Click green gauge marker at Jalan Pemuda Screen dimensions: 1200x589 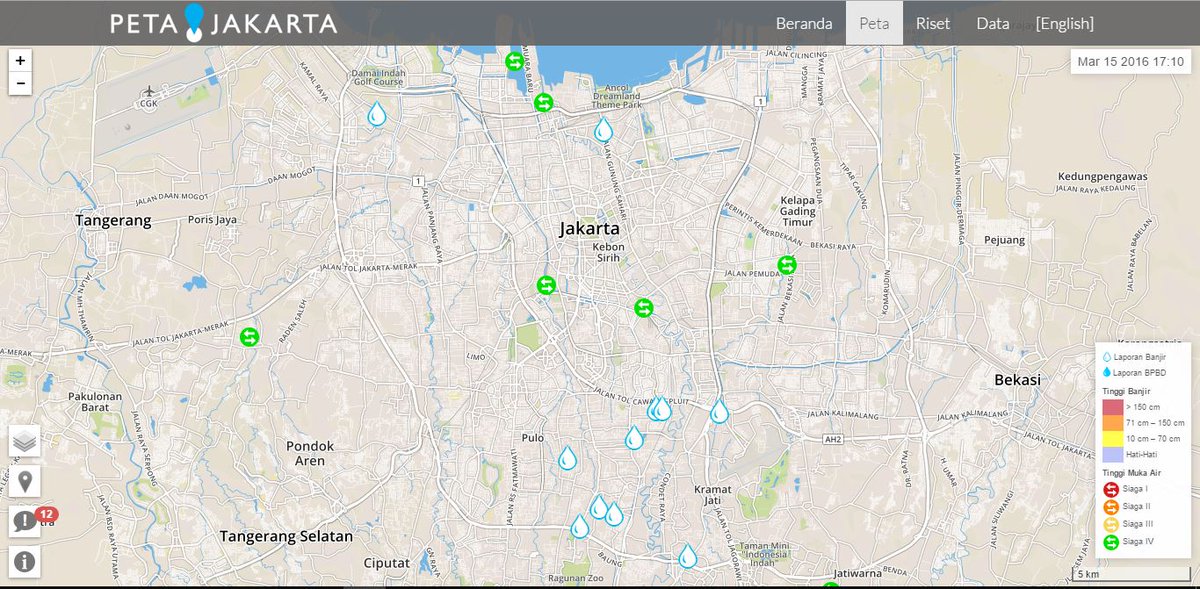(x=787, y=265)
